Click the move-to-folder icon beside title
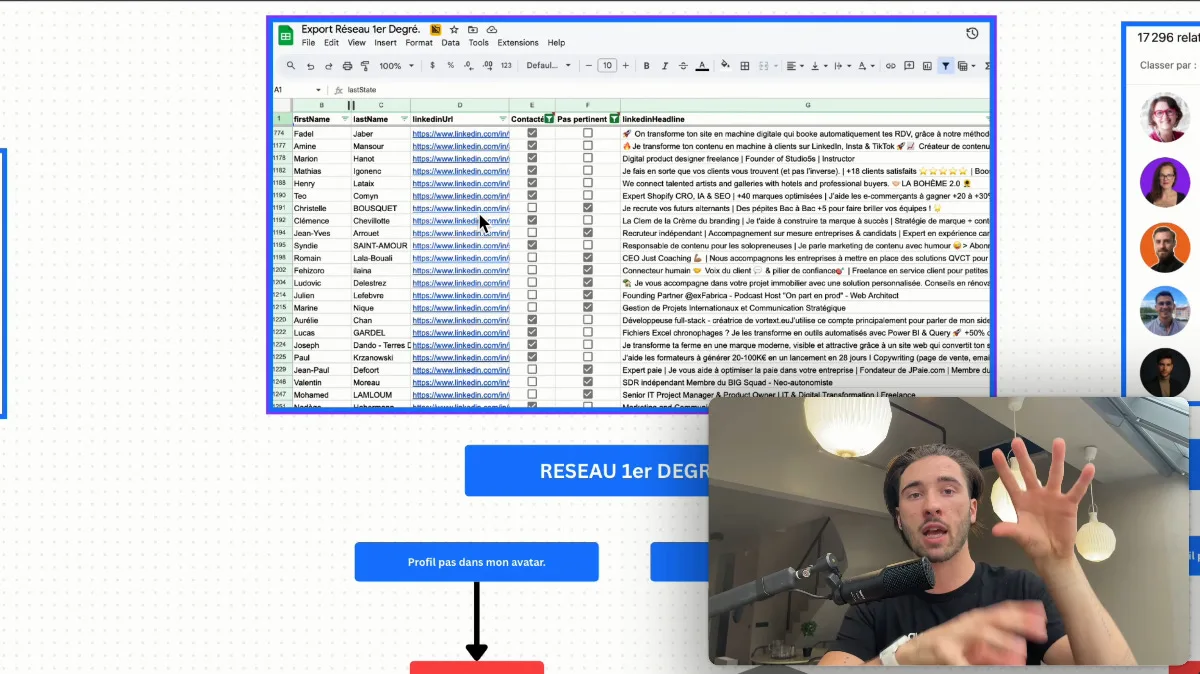Image resolution: width=1200 pixels, height=674 pixels. [x=472, y=30]
